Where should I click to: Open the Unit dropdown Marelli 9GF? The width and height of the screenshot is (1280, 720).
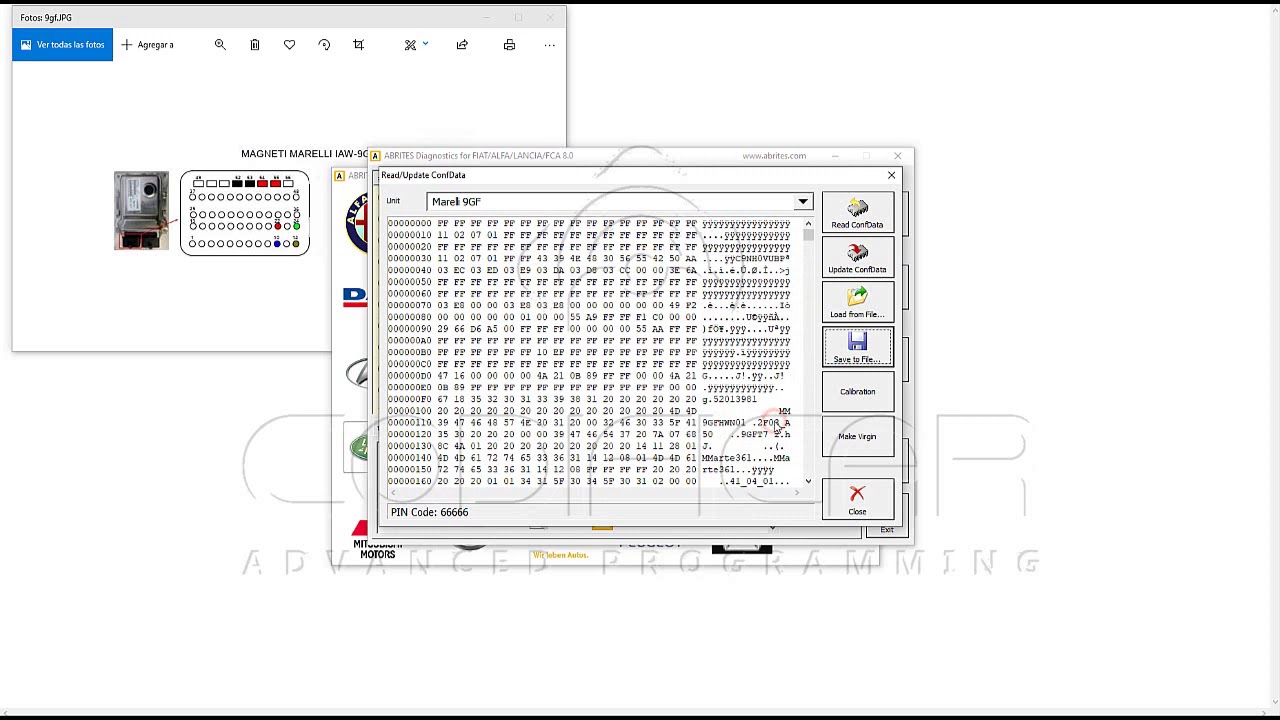(803, 202)
